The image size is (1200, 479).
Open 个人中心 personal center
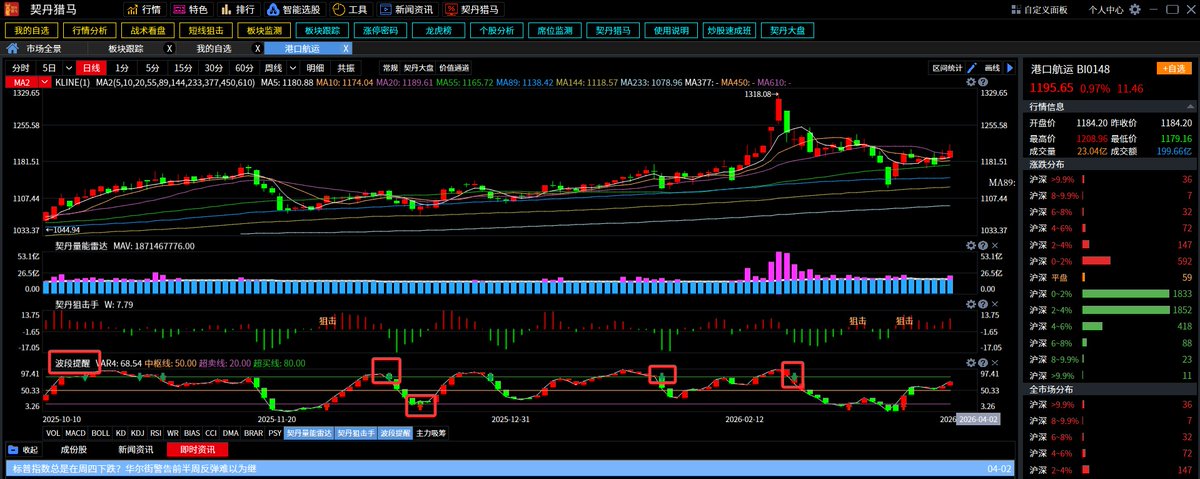1106,9
